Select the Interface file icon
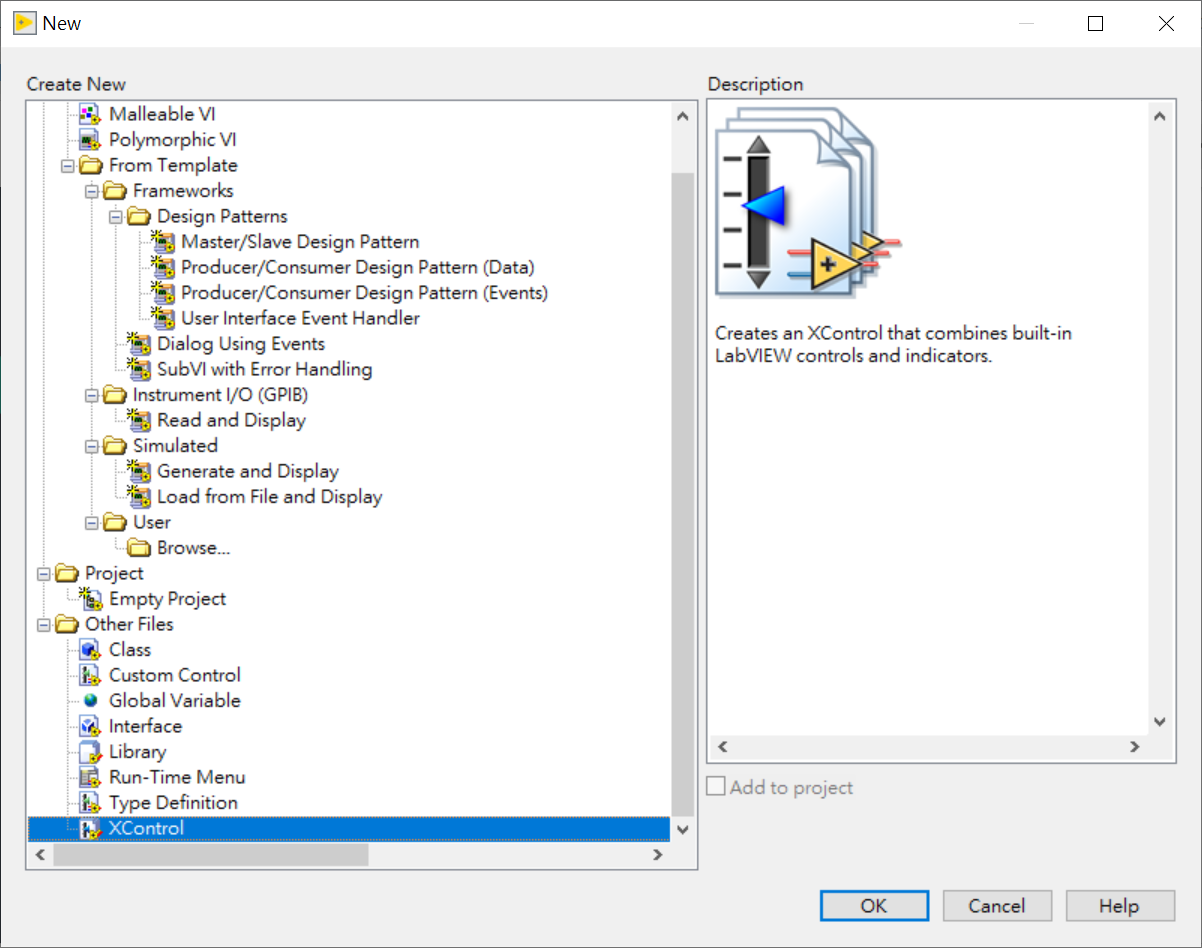 point(90,726)
